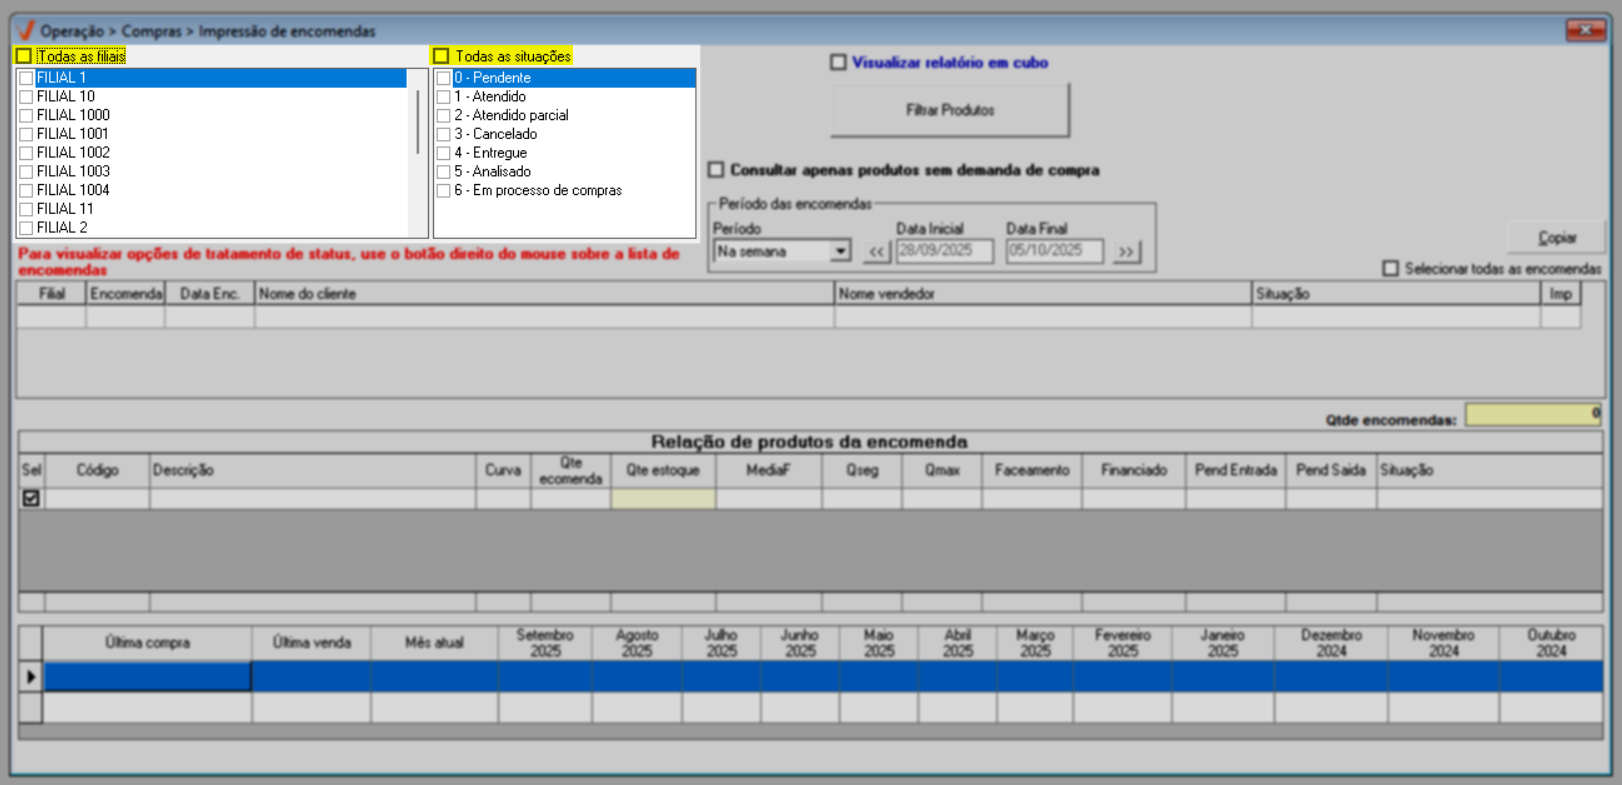Open the Período dropdown list
The width and height of the screenshot is (1622, 785).
(840, 252)
